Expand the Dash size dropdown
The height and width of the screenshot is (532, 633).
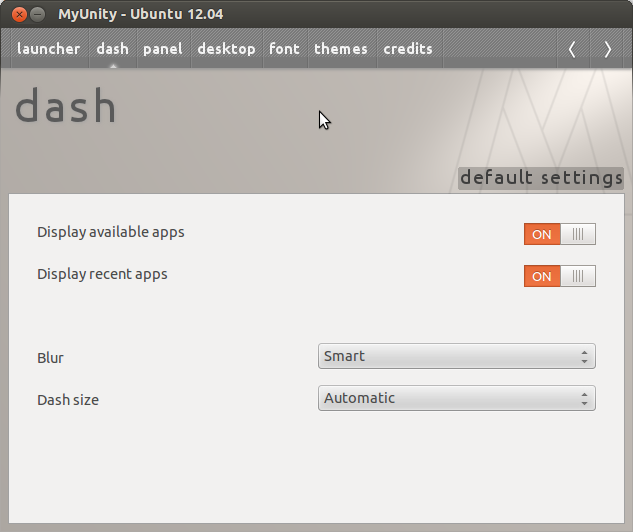pyautogui.click(x=456, y=398)
